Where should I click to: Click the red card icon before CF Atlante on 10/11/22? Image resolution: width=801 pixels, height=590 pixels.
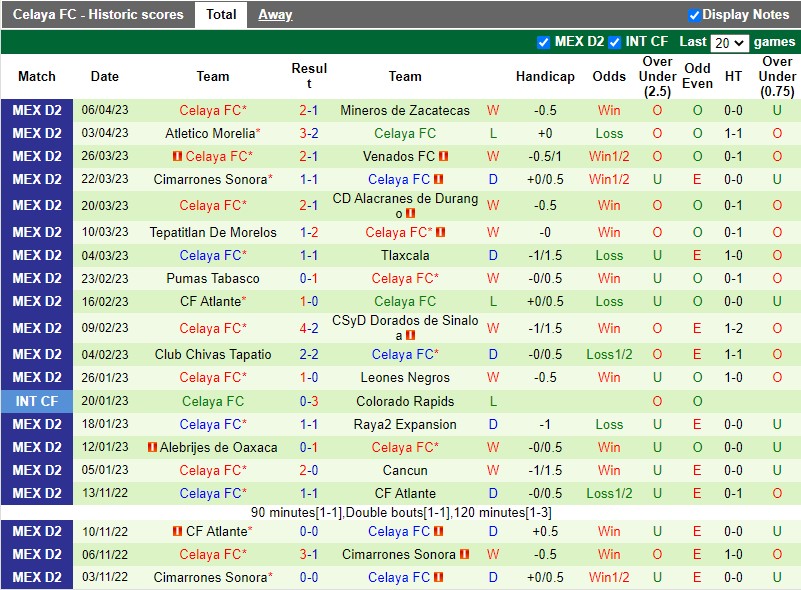coord(177,532)
